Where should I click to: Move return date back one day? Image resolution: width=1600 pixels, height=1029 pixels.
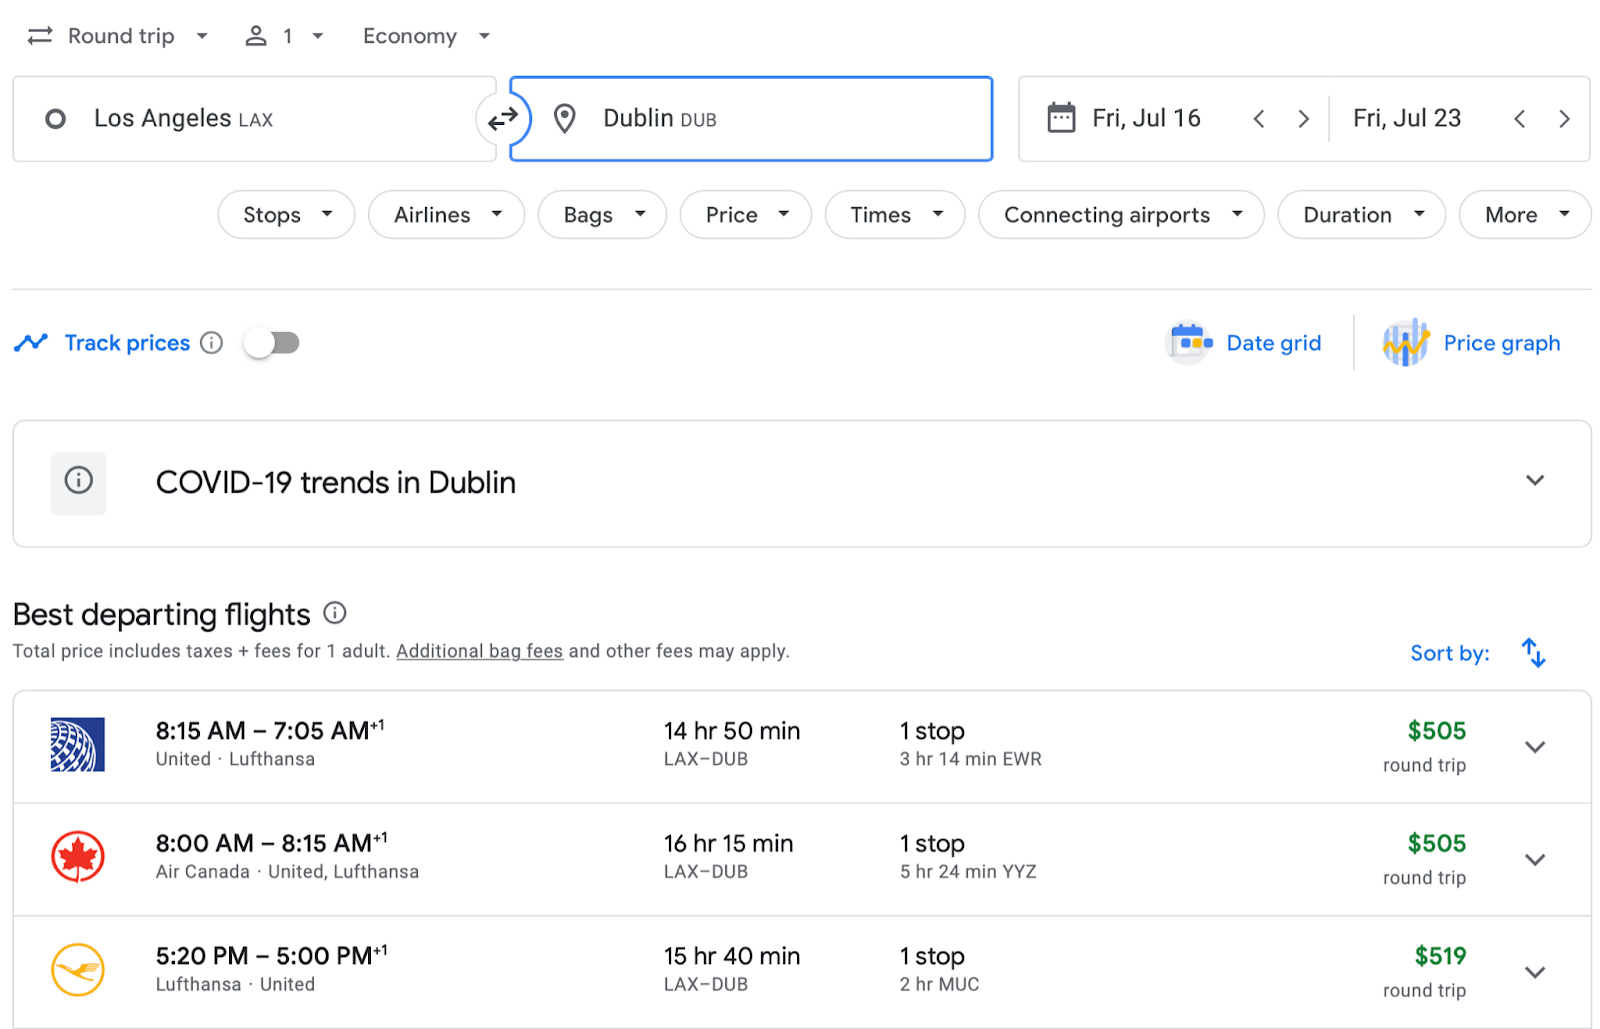[x=1519, y=119]
